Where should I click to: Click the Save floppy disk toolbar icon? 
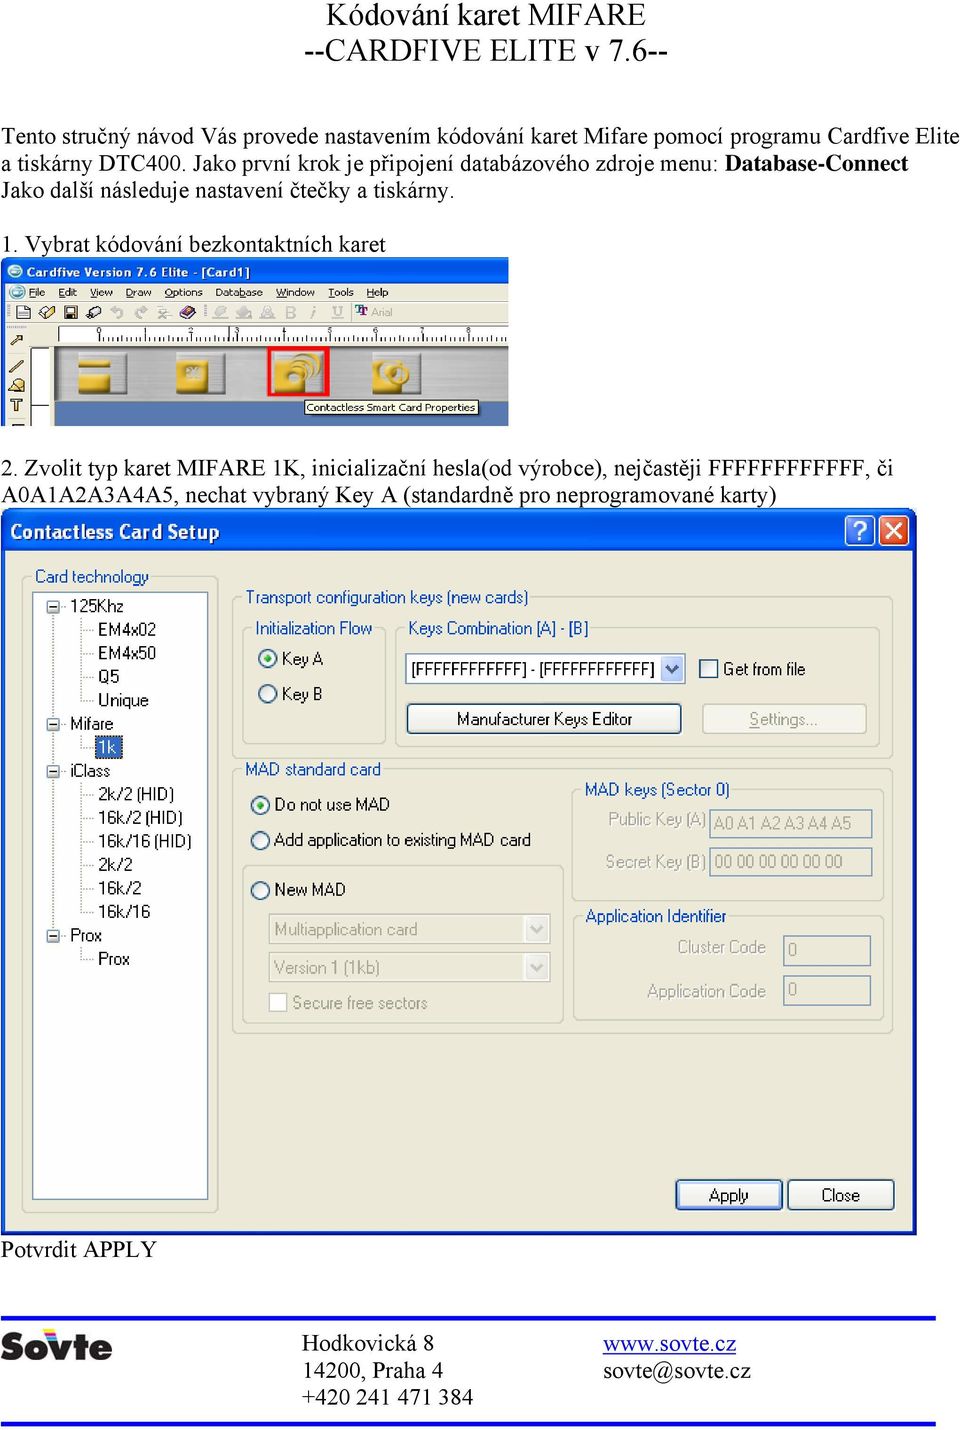70,312
